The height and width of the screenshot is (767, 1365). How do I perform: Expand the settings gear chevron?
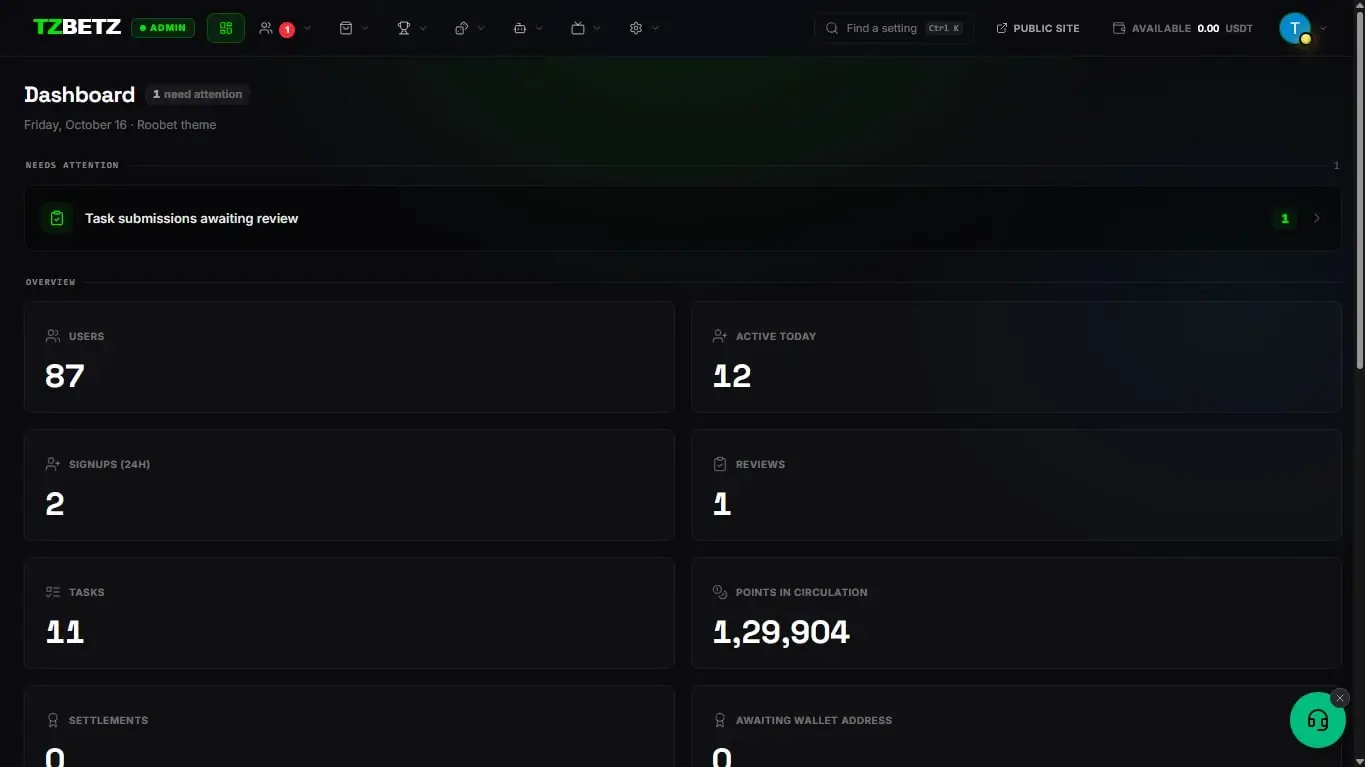655,28
